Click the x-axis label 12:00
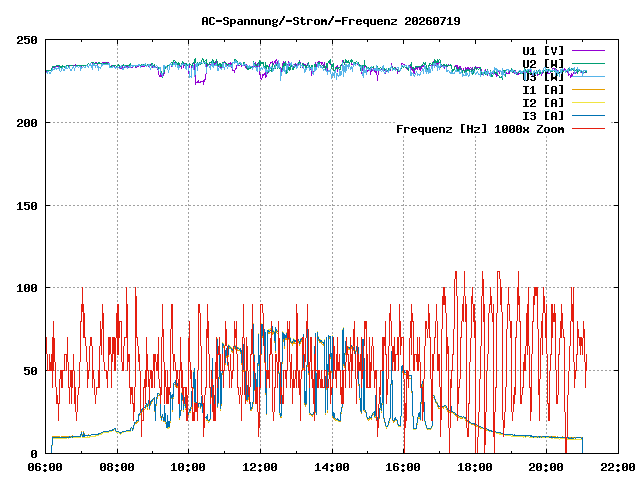The image size is (640, 480). (260, 467)
